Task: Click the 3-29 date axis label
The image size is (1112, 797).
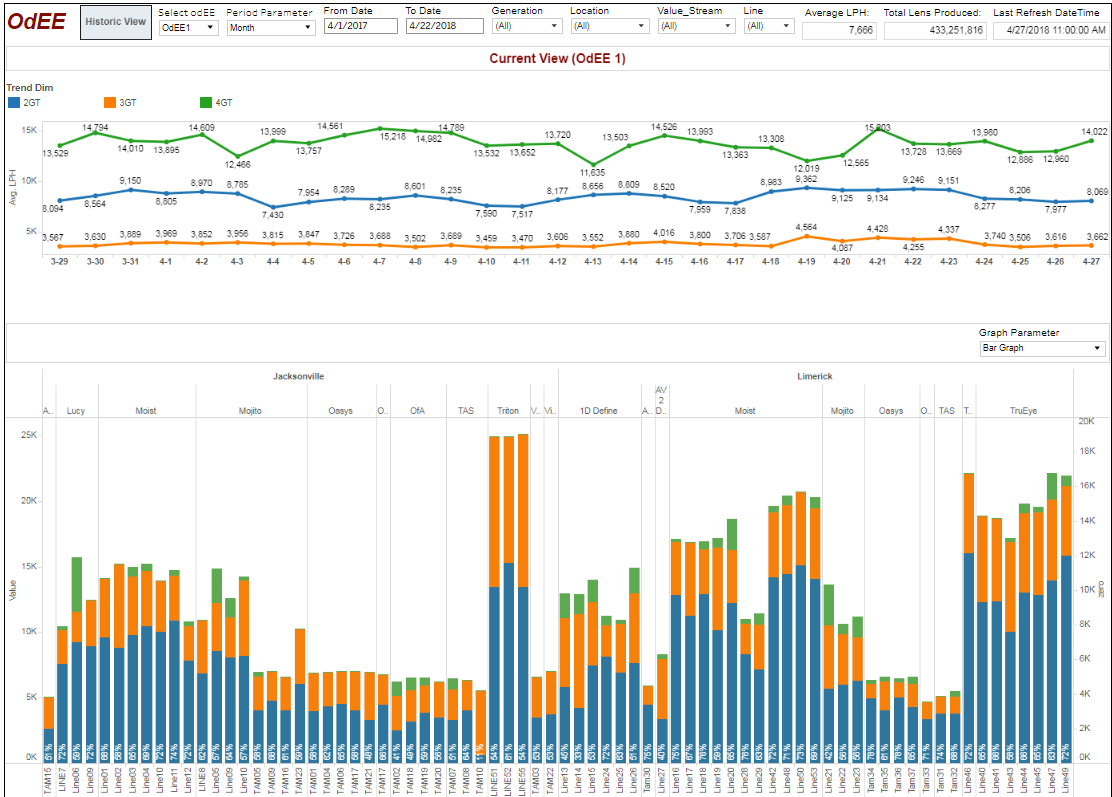Action: coord(60,262)
